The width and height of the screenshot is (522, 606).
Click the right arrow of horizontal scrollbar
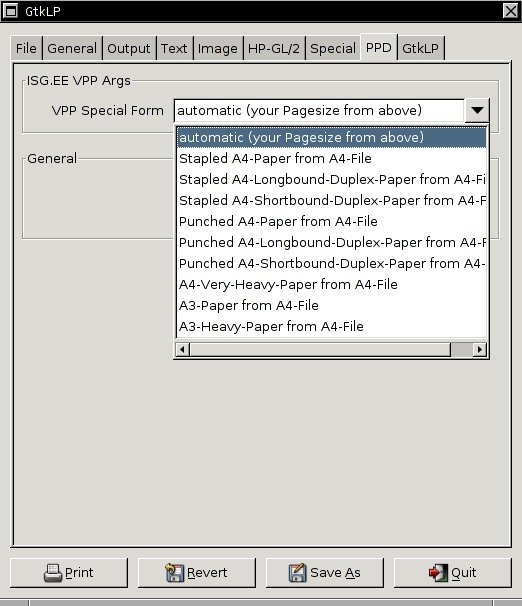tap(479, 349)
